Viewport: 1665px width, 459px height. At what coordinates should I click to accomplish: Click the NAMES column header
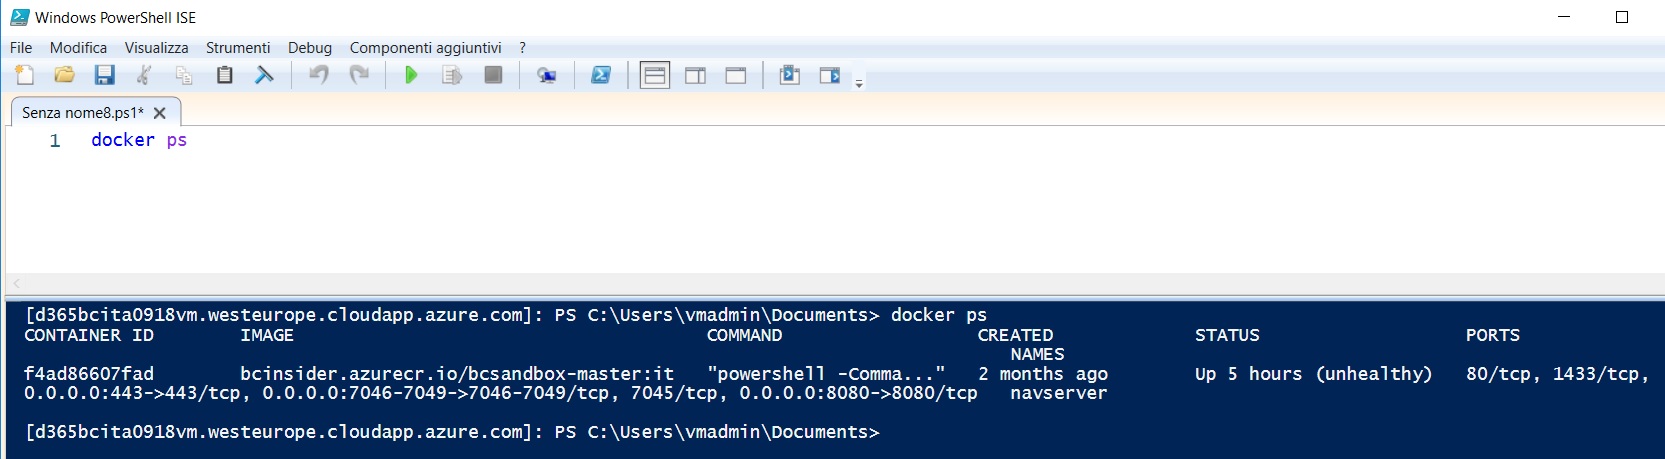(x=1037, y=354)
